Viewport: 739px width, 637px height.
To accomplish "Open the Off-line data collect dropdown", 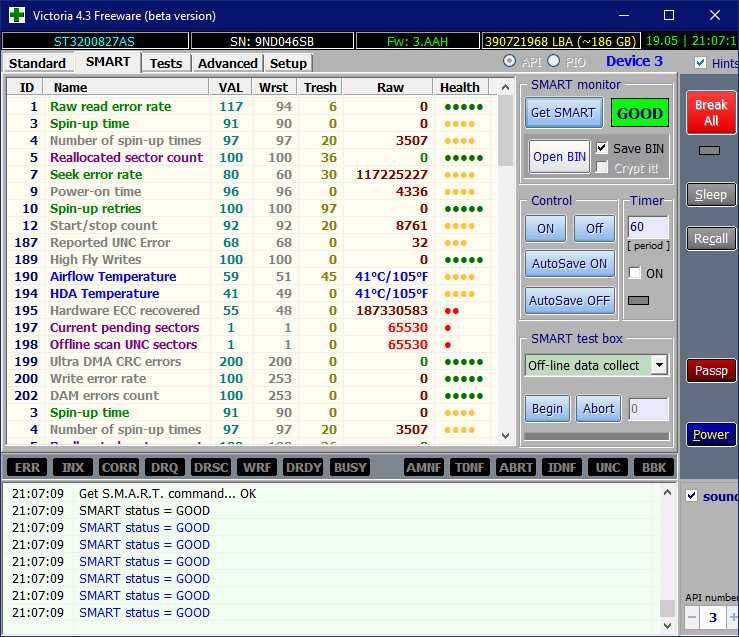I will coord(659,365).
